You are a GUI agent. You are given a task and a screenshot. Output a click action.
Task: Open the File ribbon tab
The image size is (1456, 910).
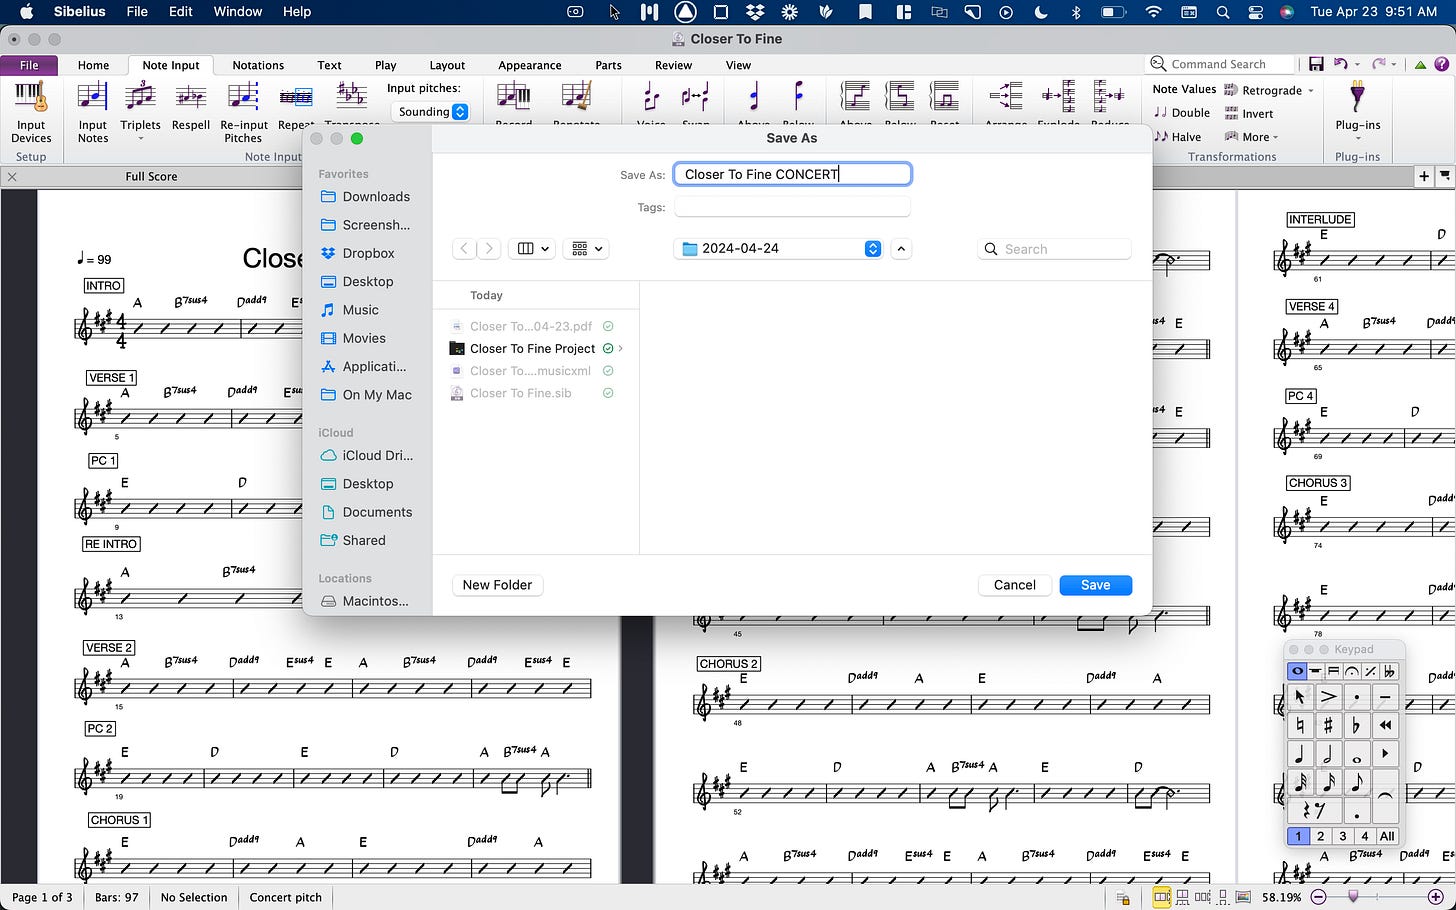pos(29,65)
